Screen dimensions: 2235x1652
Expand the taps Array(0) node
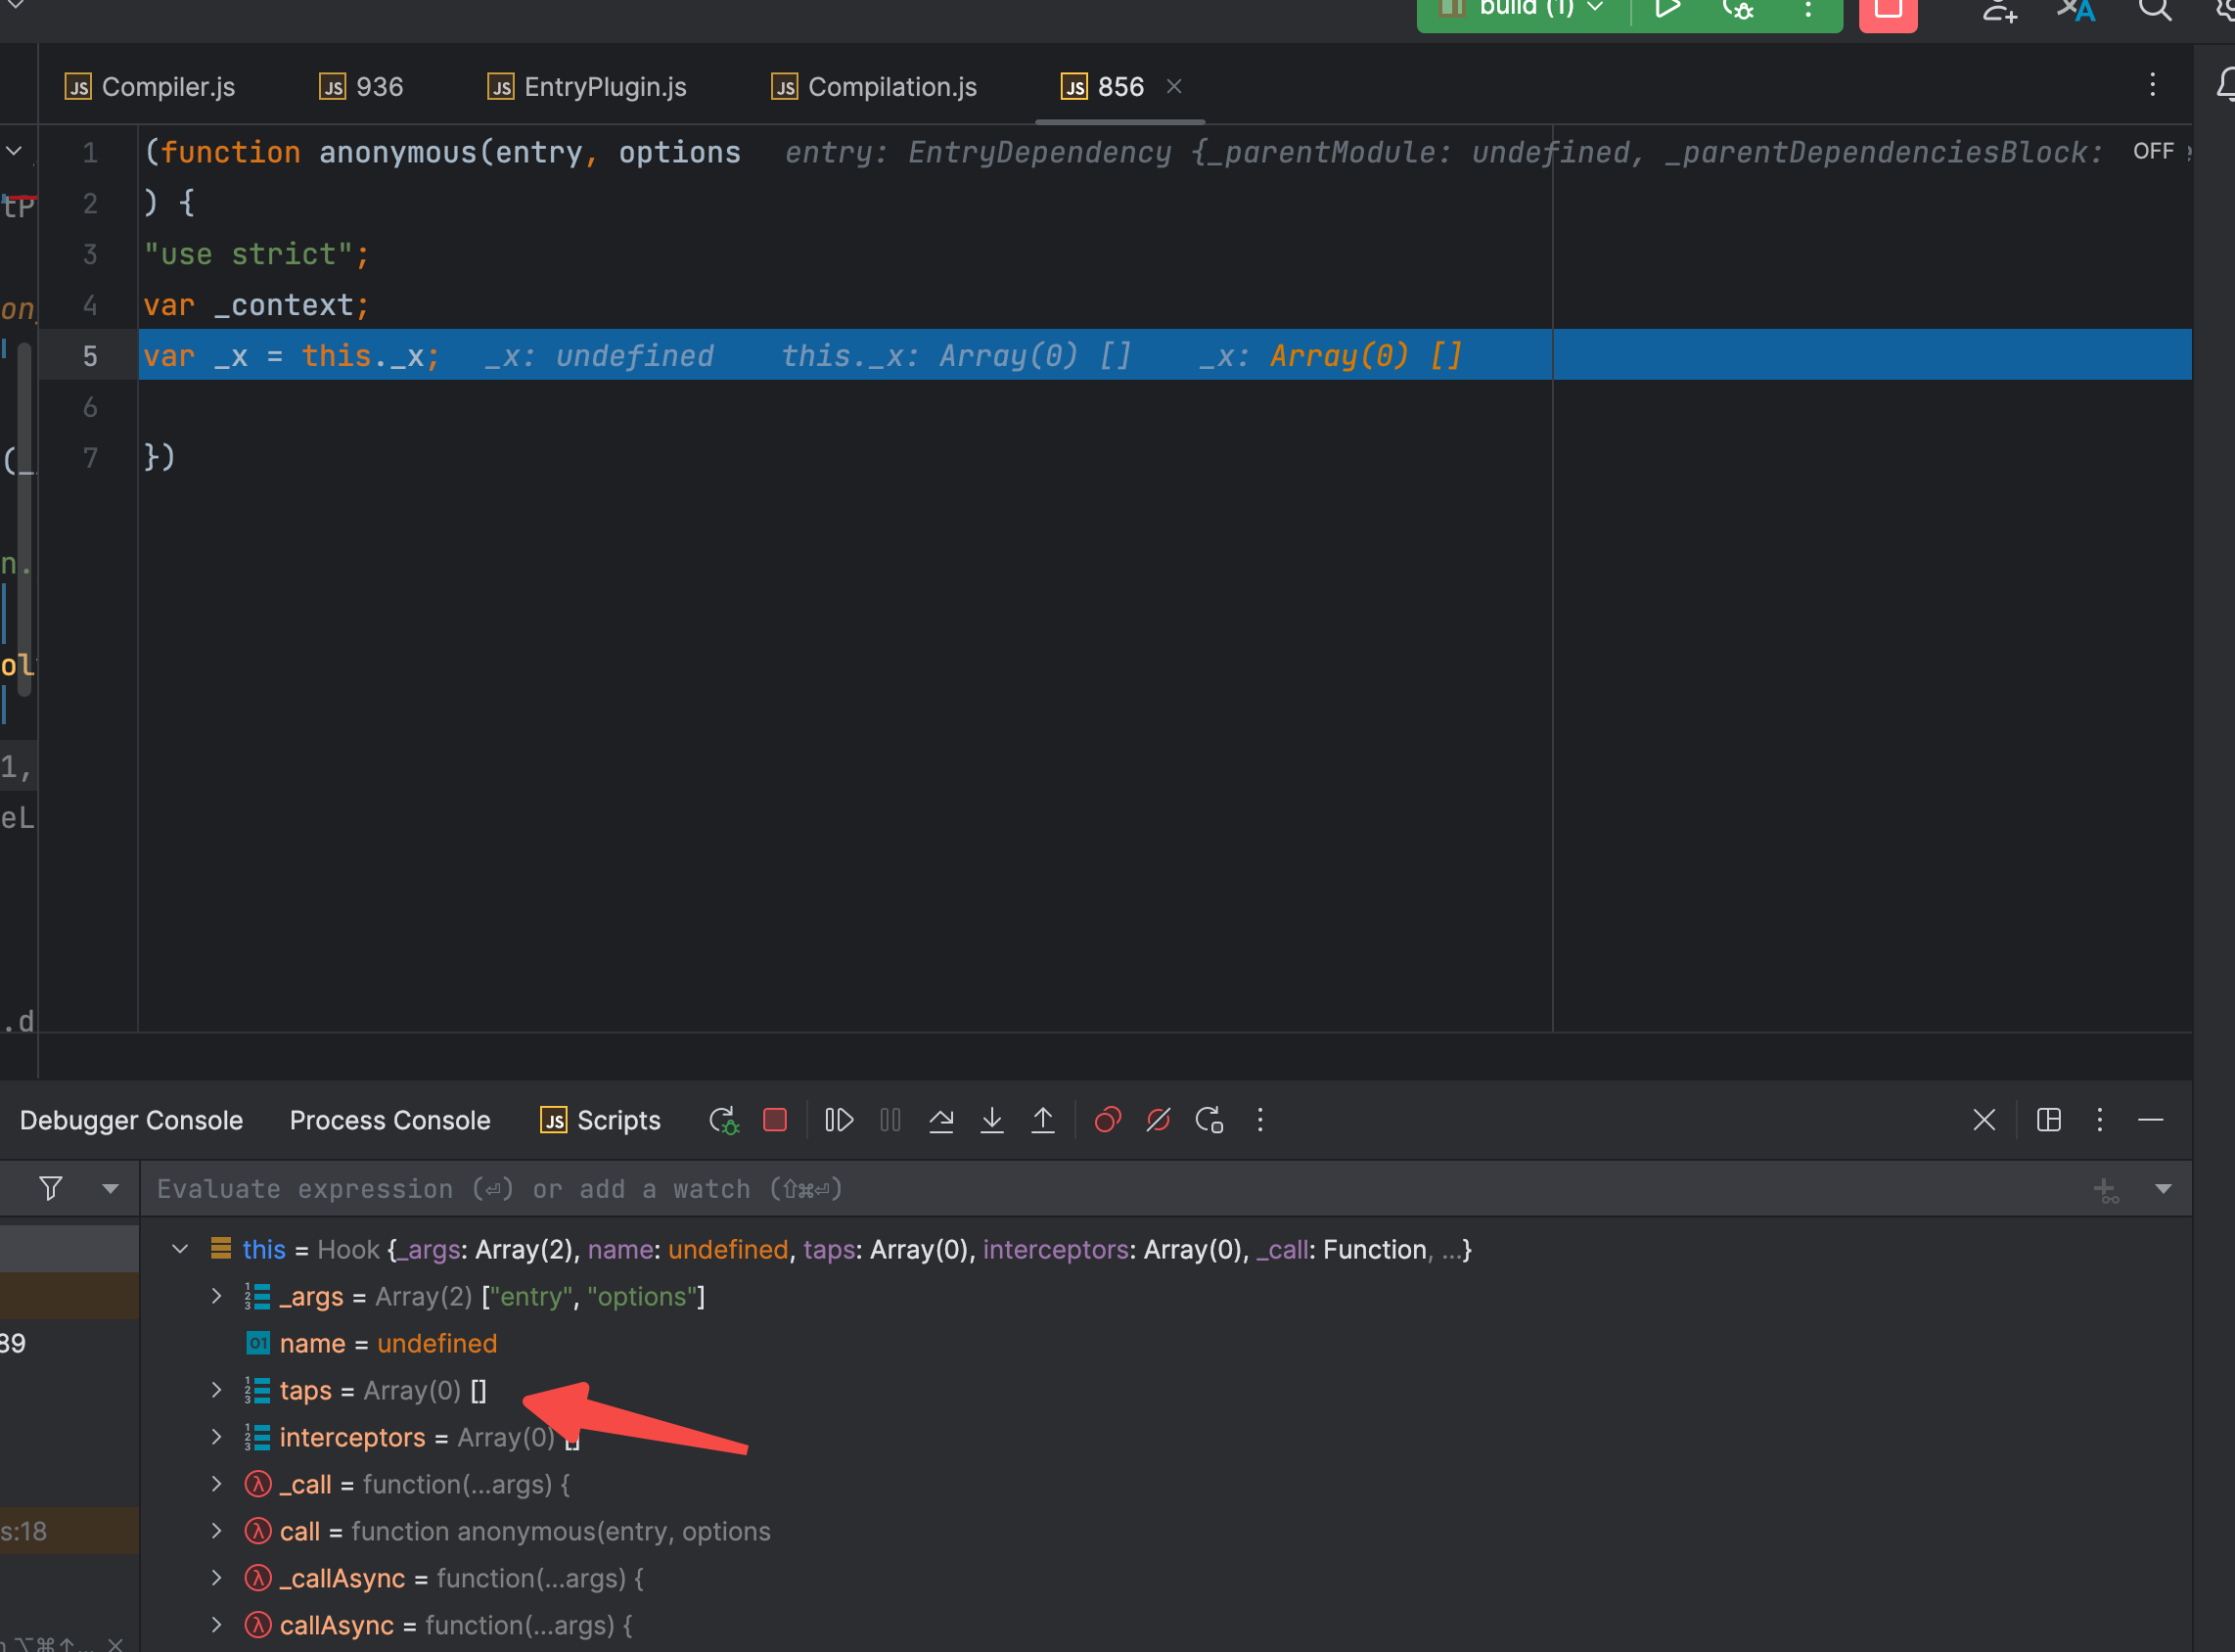pos(217,1390)
